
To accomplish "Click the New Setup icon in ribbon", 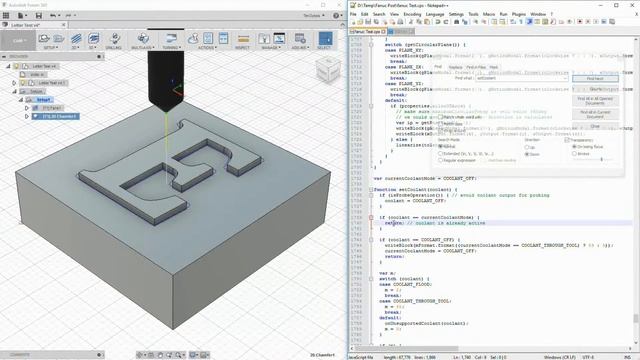I will (x=44, y=38).
